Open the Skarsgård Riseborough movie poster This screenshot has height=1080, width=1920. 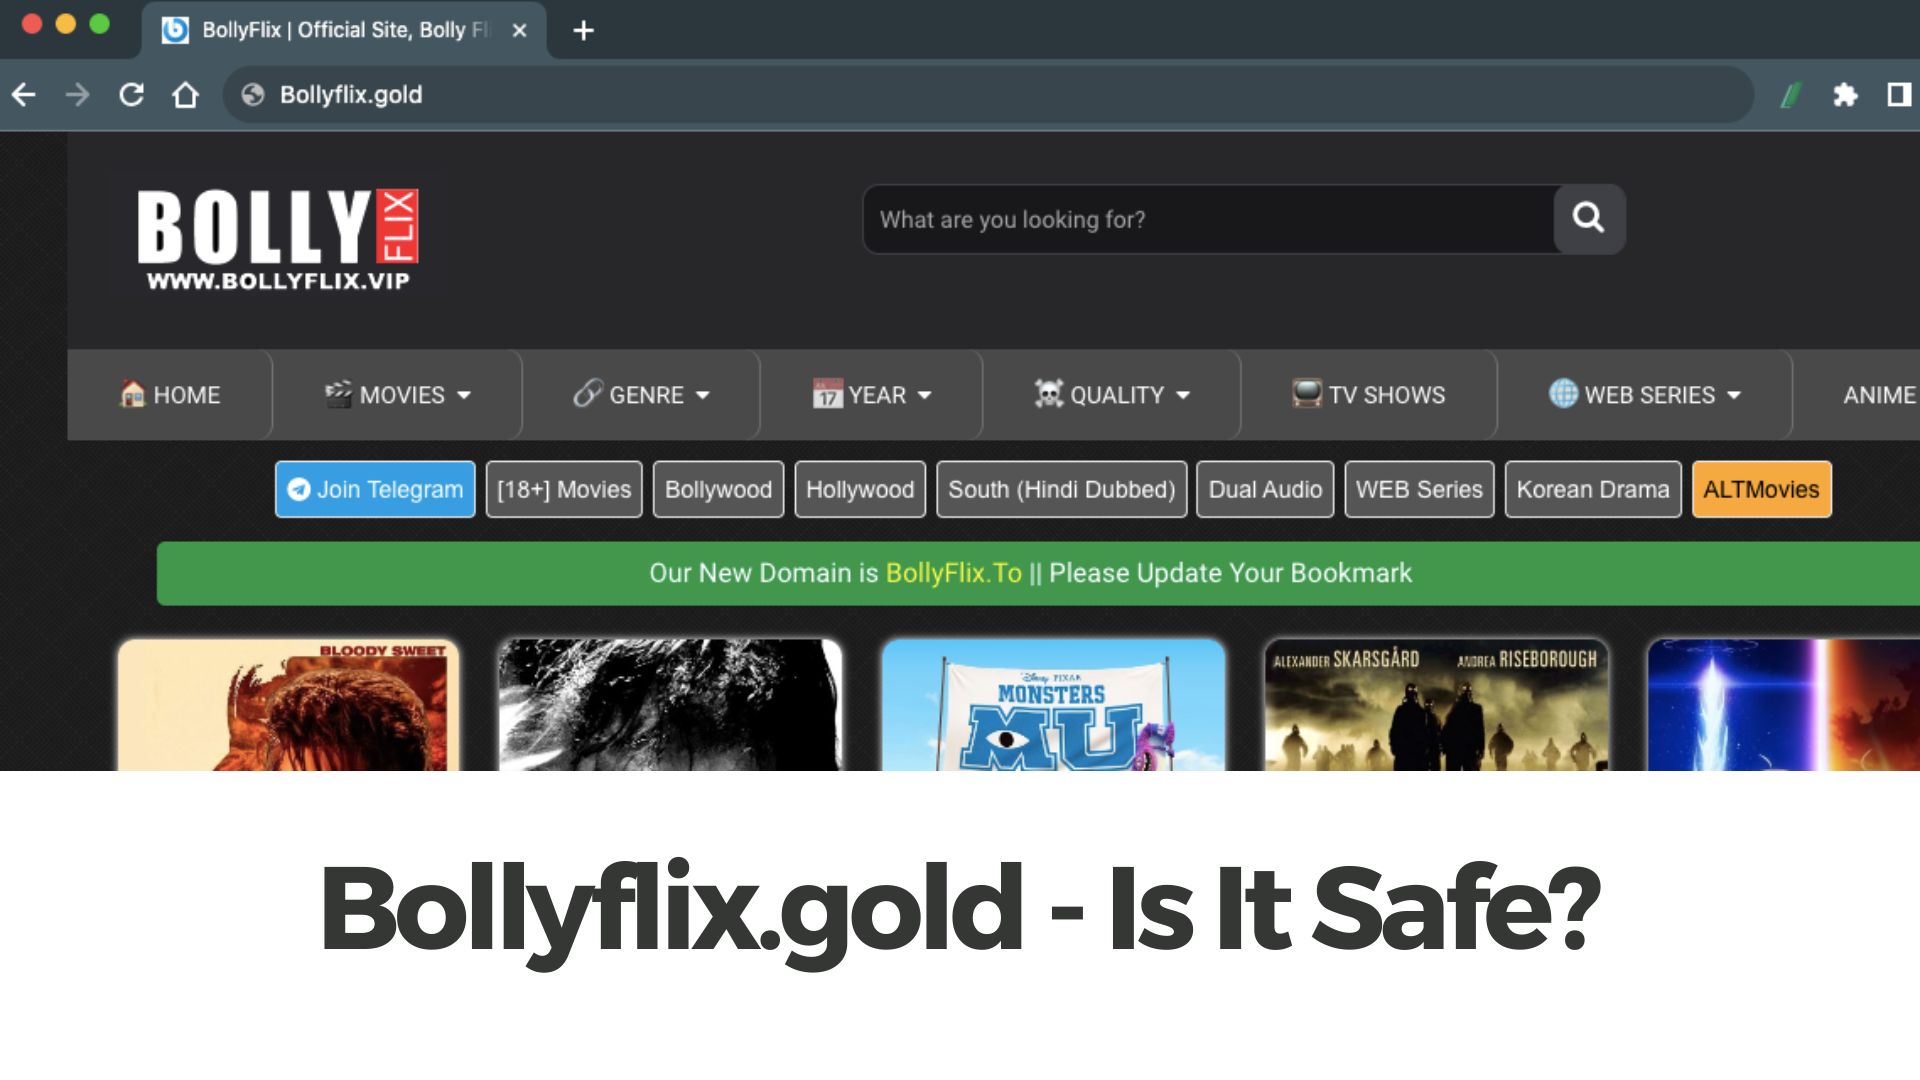[1436, 705]
